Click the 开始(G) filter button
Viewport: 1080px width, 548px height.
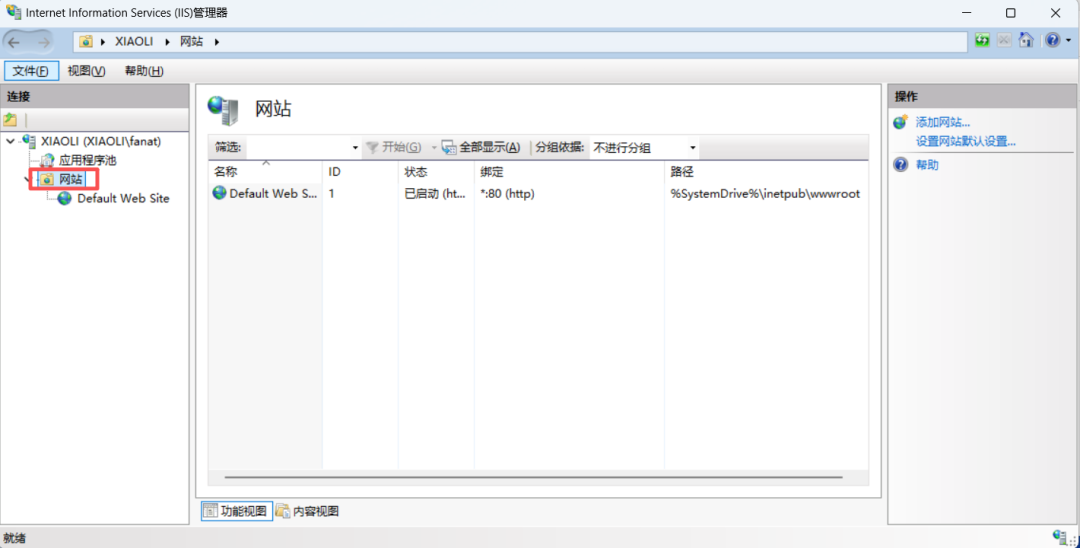394,147
